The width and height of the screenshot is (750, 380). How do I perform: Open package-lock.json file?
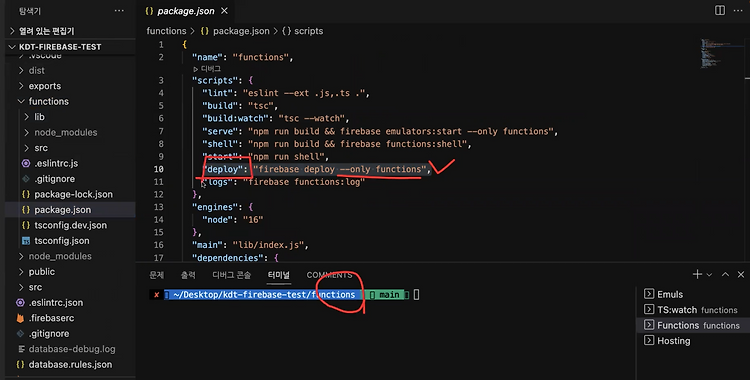click(x=73, y=194)
